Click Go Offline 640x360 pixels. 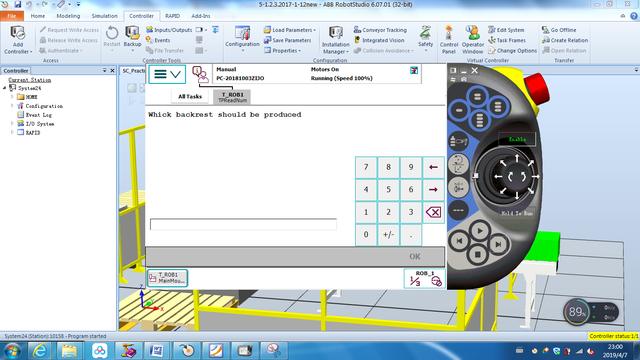pyautogui.click(x=559, y=30)
